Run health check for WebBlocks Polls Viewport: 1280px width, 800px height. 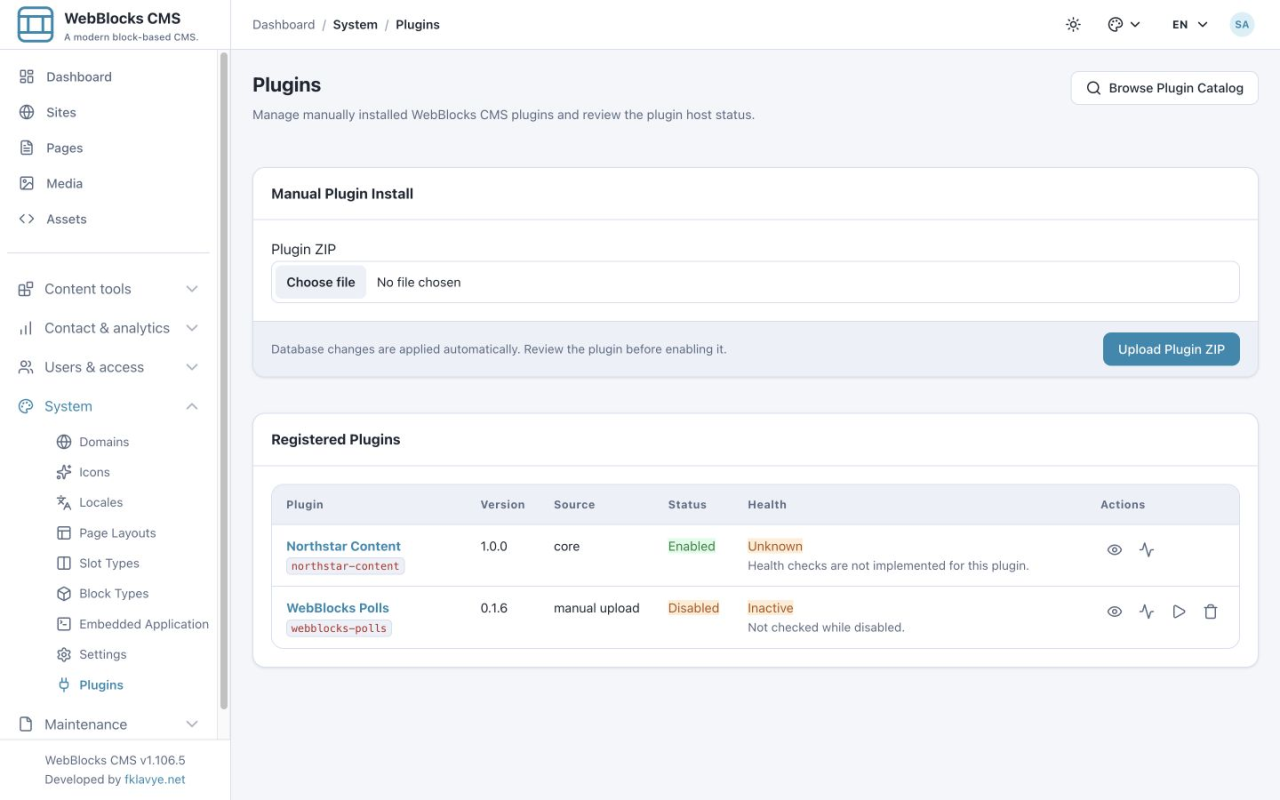point(1147,612)
